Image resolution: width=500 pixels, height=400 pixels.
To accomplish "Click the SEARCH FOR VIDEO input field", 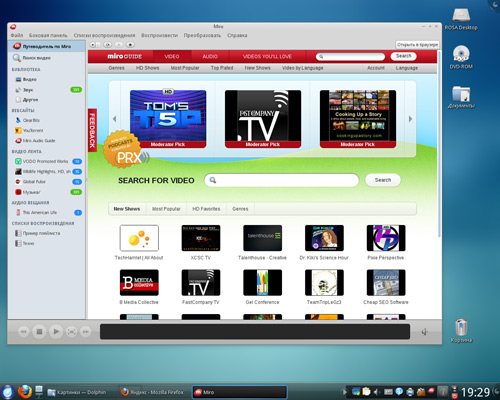I will point(282,180).
